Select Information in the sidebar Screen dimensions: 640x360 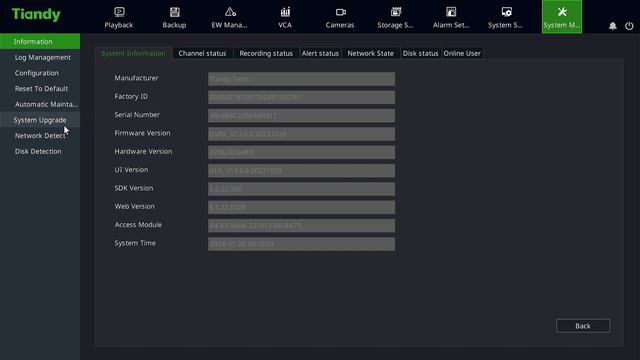pyautogui.click(x=40, y=42)
